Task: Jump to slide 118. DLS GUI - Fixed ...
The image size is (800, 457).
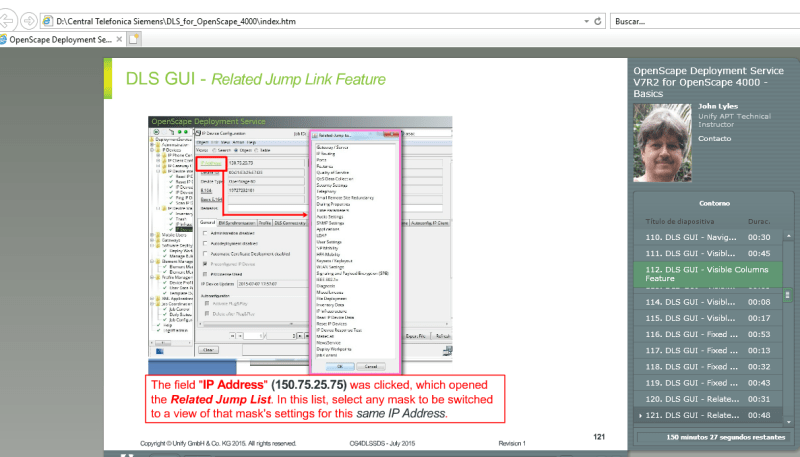Action: (x=708, y=367)
